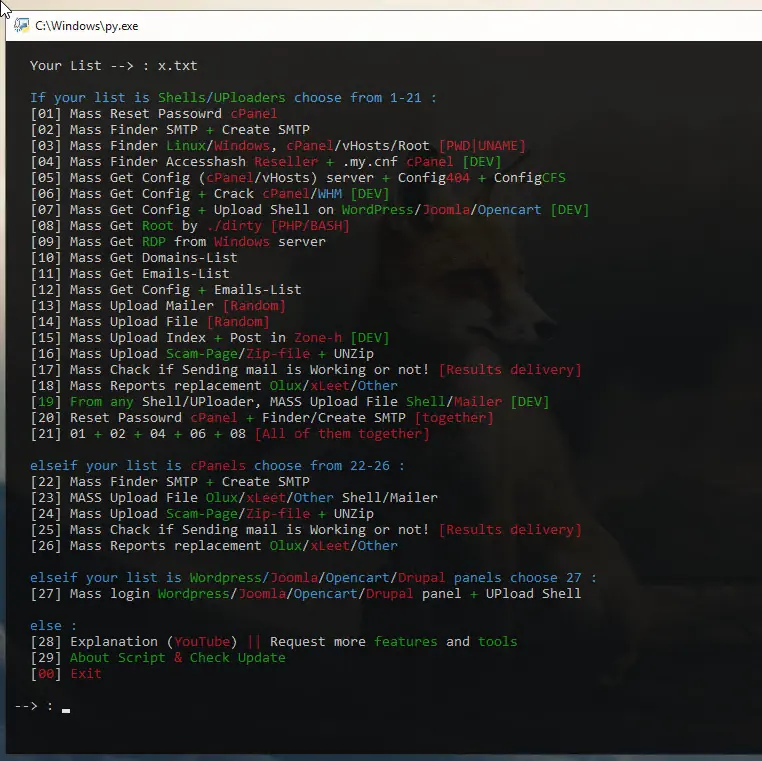Click 'ConfigCFS' text on line 05
762x761 pixels.
pyautogui.click(x=530, y=178)
